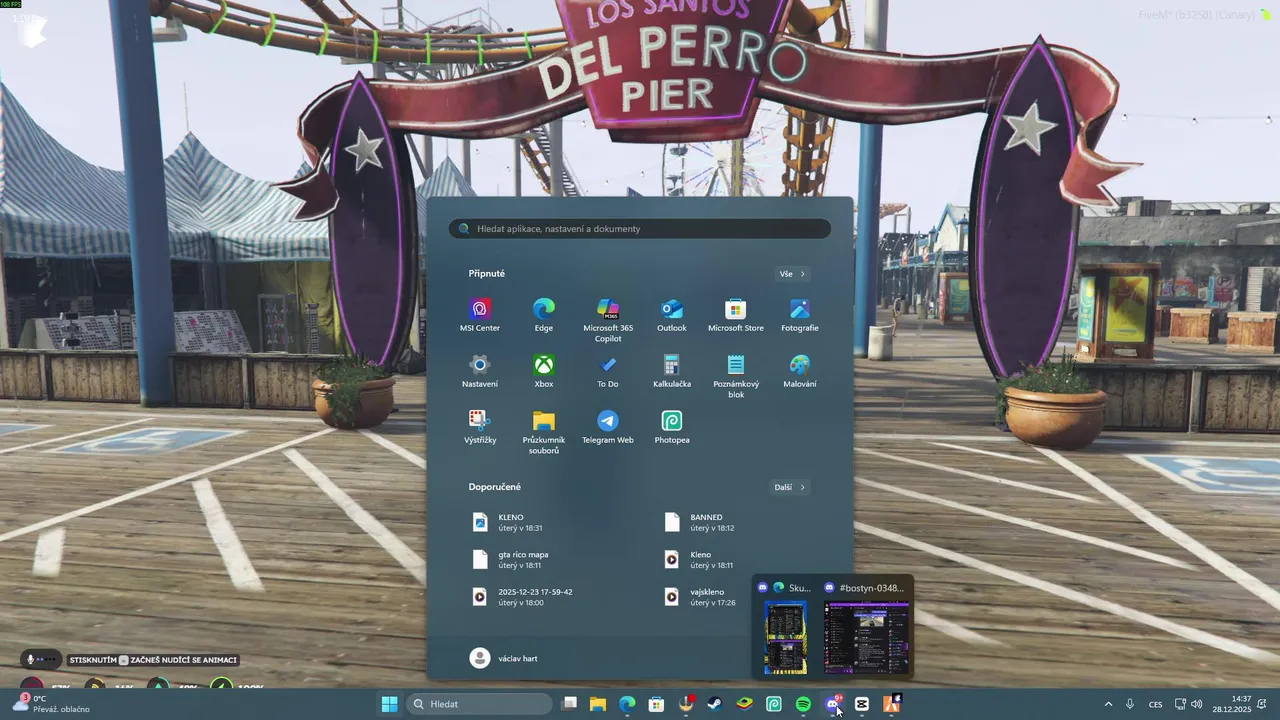This screenshot has width=1280, height=720.
Task: Open the pinned Outlook app
Action: click(x=672, y=315)
